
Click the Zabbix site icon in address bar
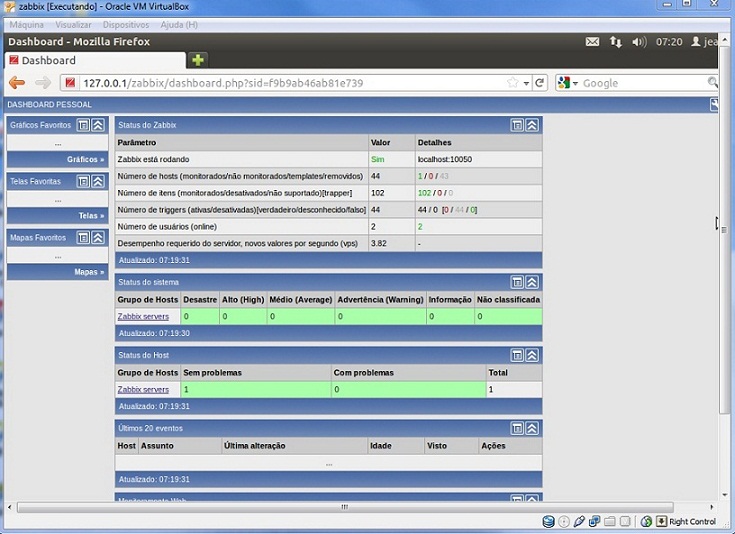point(70,83)
